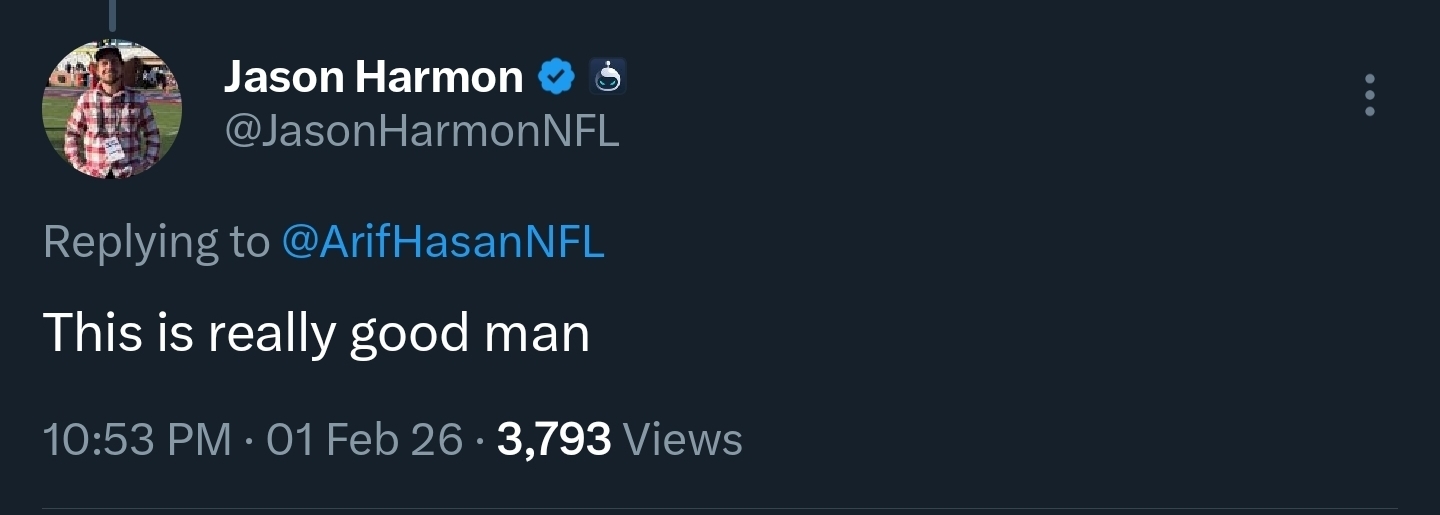Open the @JasonHarmonNFL handle
1440x515 pixels.
pyautogui.click(x=421, y=131)
